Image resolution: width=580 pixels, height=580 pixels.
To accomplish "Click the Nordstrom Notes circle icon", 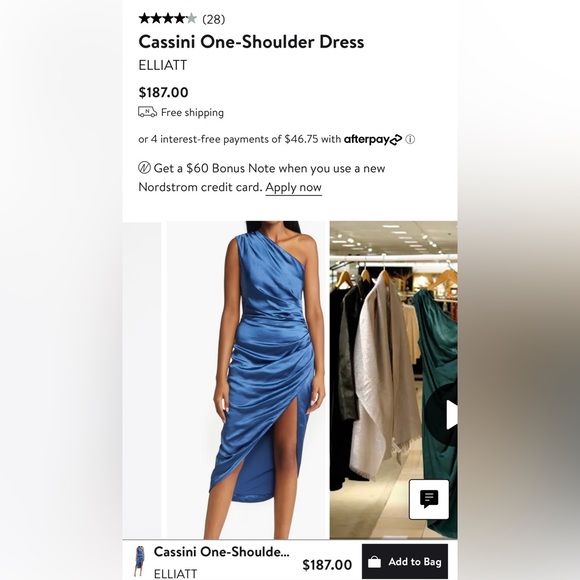I will [144, 168].
